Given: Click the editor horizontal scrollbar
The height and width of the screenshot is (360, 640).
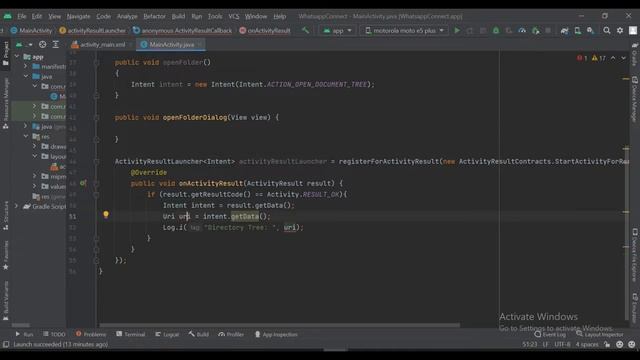Looking at the screenshot, I should click(x=280, y=325).
